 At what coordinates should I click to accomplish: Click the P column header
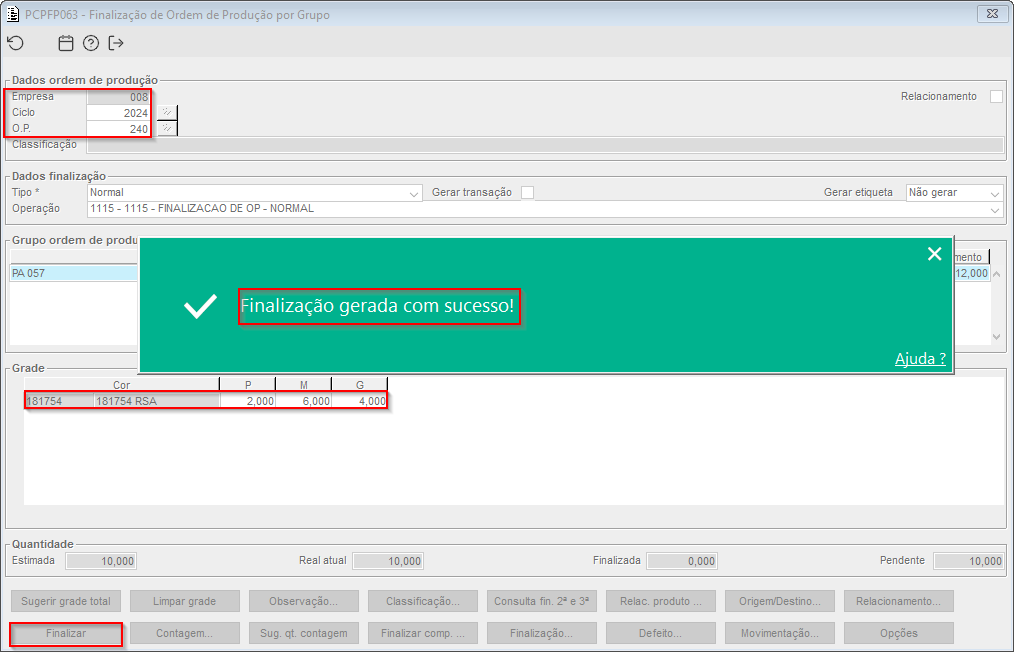[x=248, y=385]
